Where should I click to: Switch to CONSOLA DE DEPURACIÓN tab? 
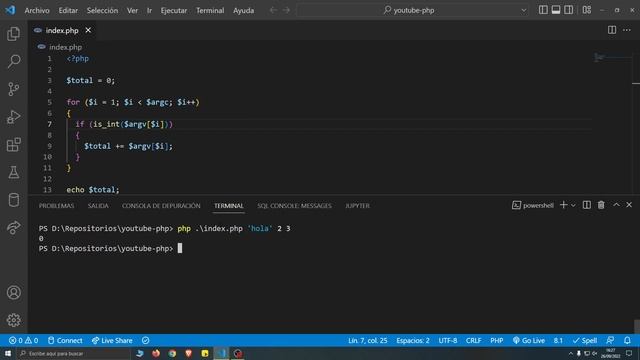coord(161,206)
